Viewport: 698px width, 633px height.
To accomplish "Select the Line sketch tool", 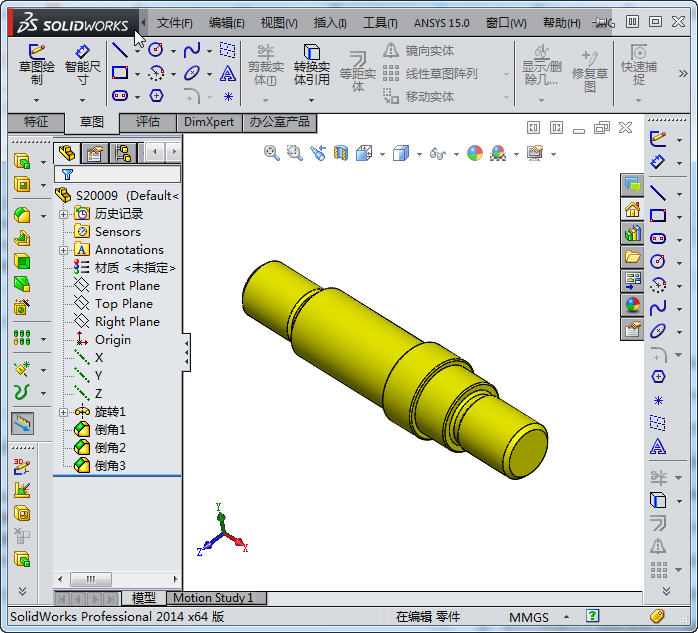I will (120, 50).
